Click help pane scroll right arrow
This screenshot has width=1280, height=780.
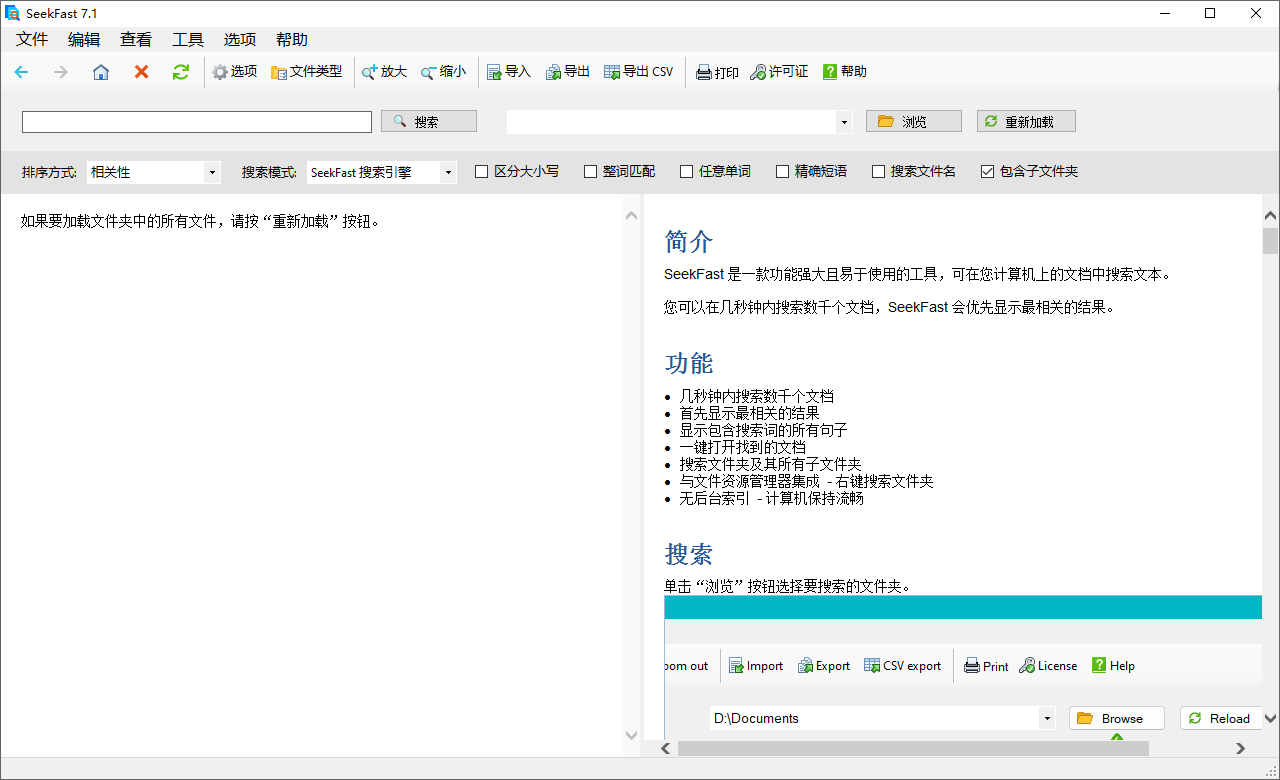1241,748
